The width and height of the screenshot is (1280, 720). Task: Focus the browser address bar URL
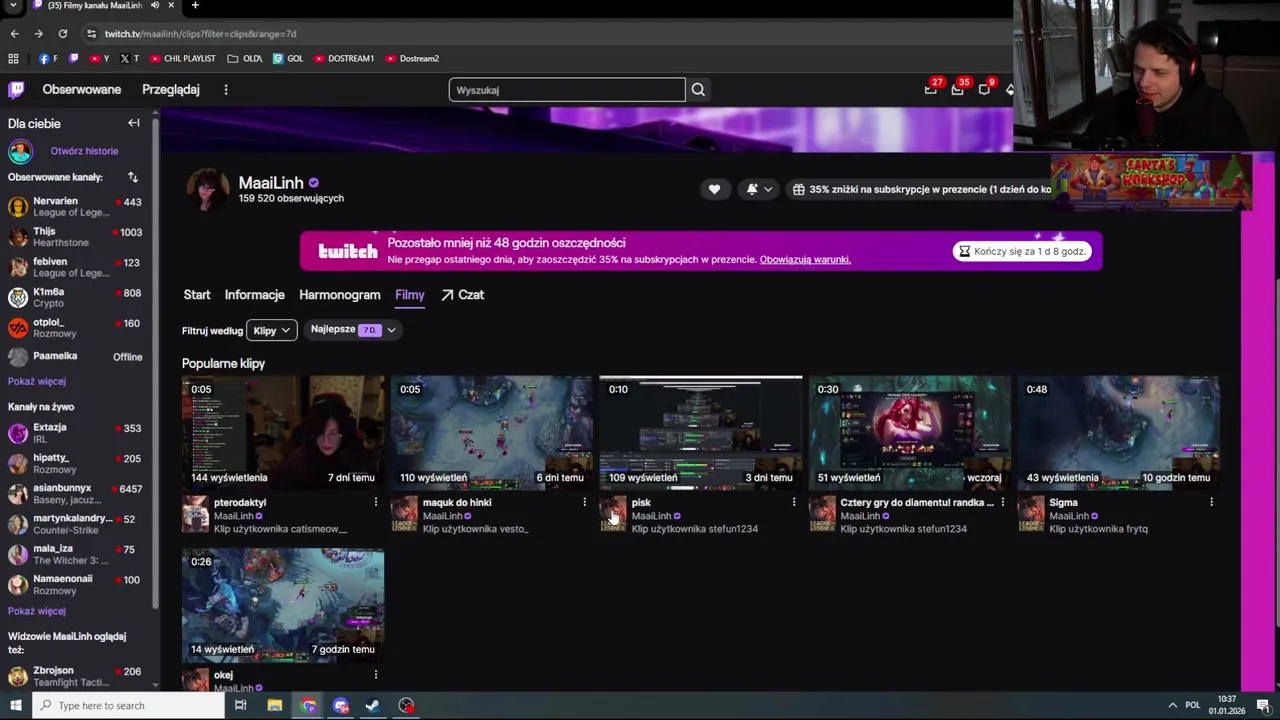click(x=200, y=34)
